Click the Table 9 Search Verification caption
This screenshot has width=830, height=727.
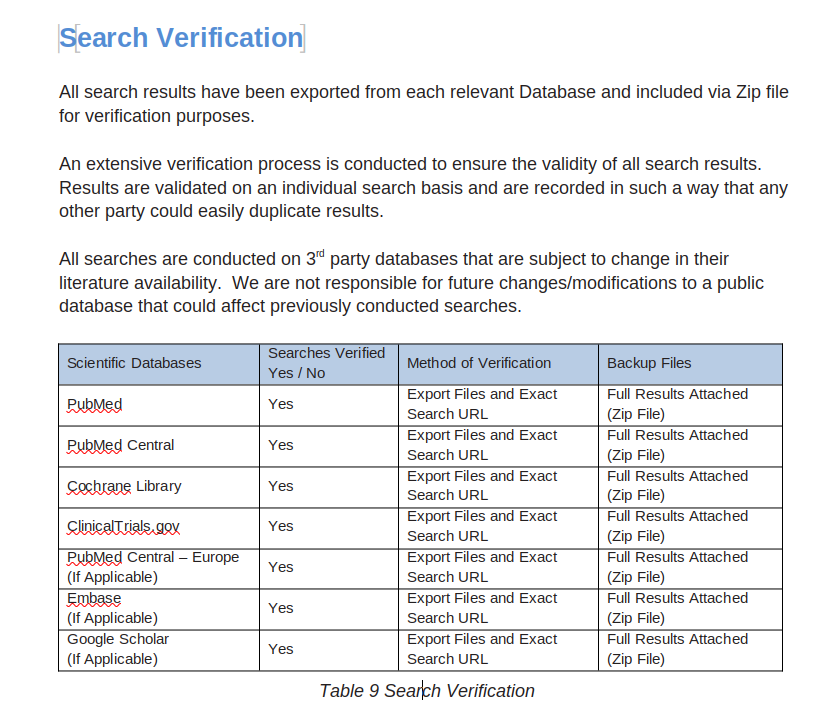tap(427, 691)
